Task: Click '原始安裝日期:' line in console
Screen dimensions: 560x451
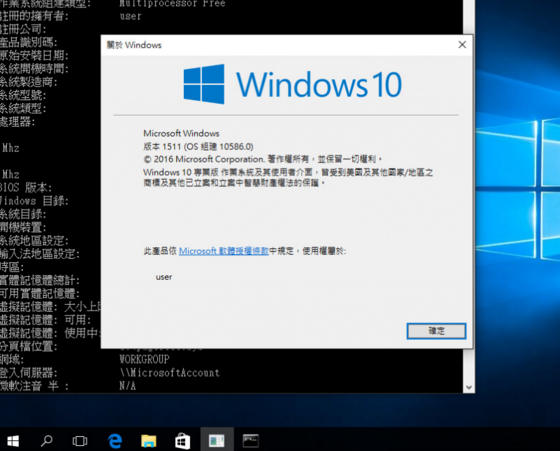Action: [x=34, y=55]
